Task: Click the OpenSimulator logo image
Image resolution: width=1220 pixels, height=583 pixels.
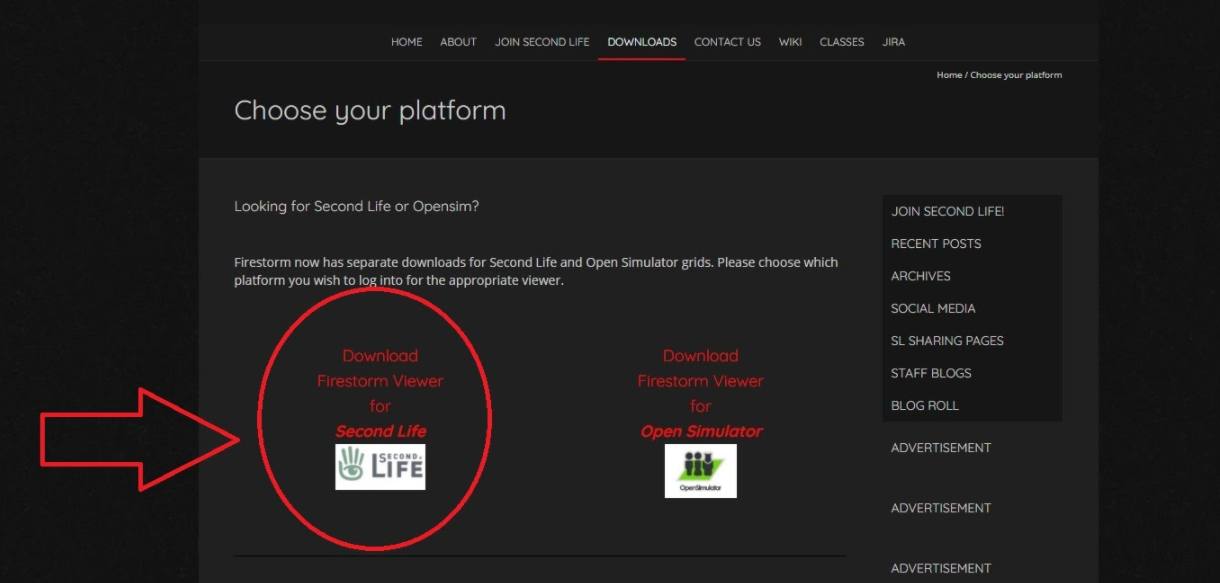Action: 700,471
